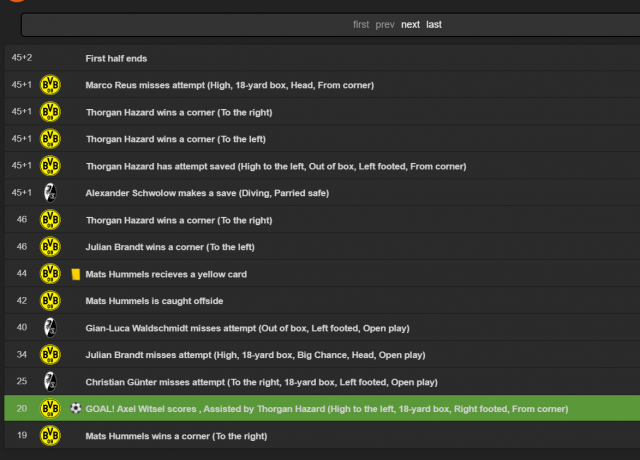
Task: Click the yellow card icon beside Mats Hummels
Action: 76,274
